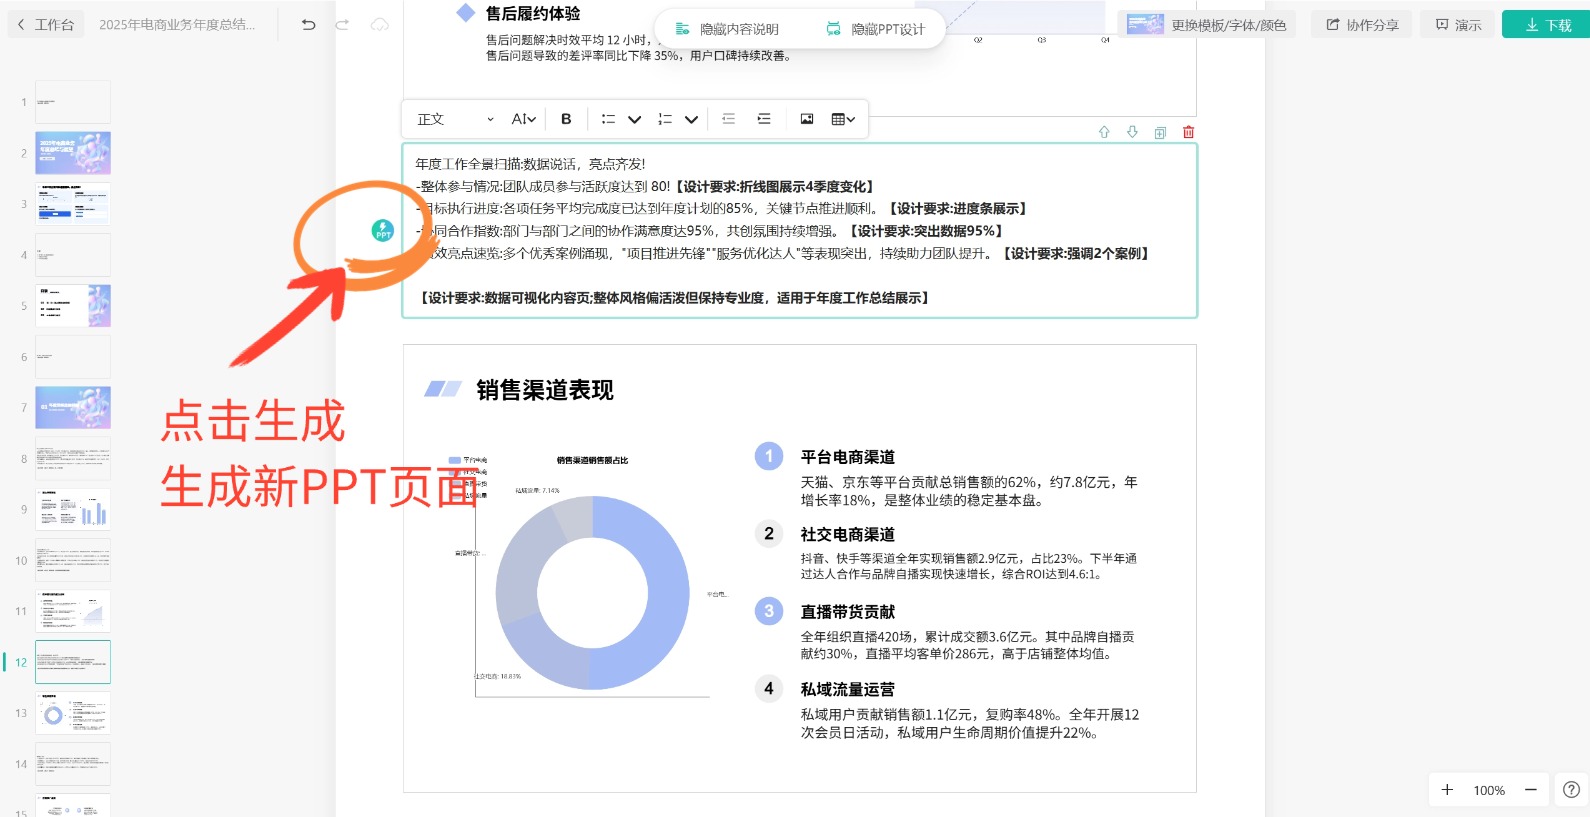The width and height of the screenshot is (1590, 817).
Task: Expand the numbered list style dropdown
Action: [x=691, y=119]
